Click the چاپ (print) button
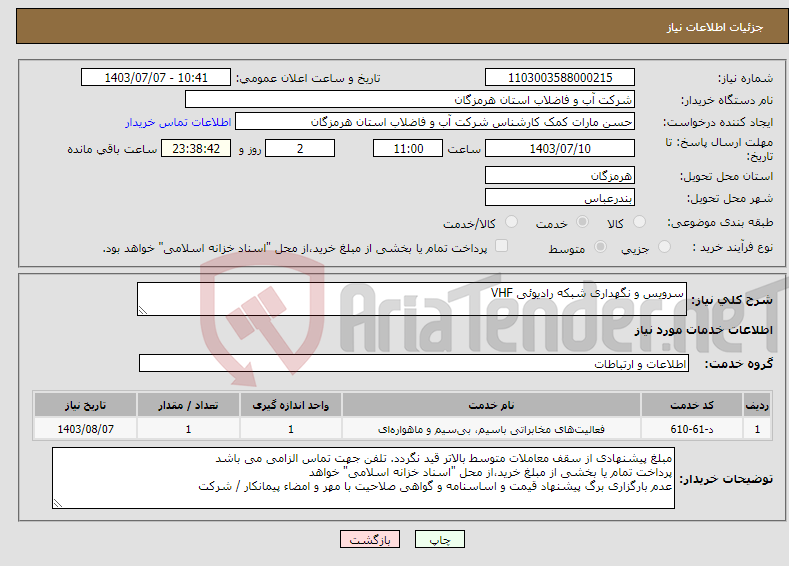The height and width of the screenshot is (566, 789). point(439,539)
